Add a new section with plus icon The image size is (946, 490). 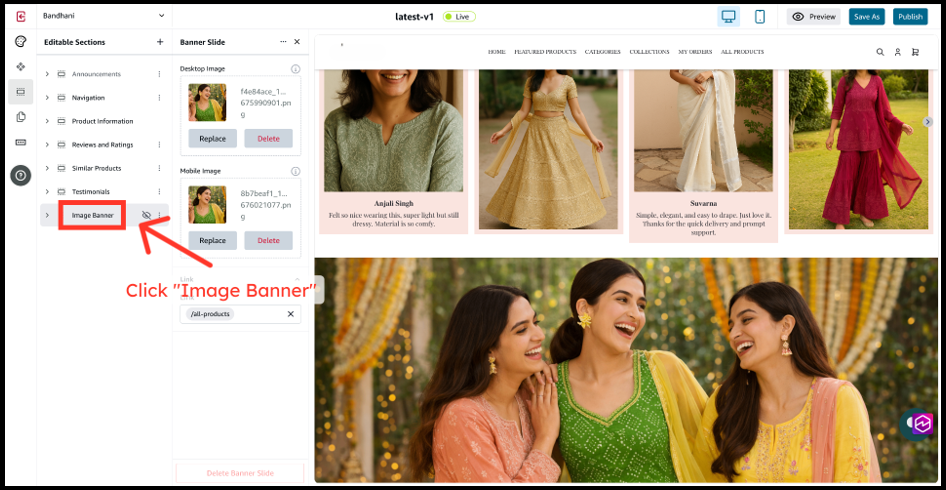[x=160, y=42]
